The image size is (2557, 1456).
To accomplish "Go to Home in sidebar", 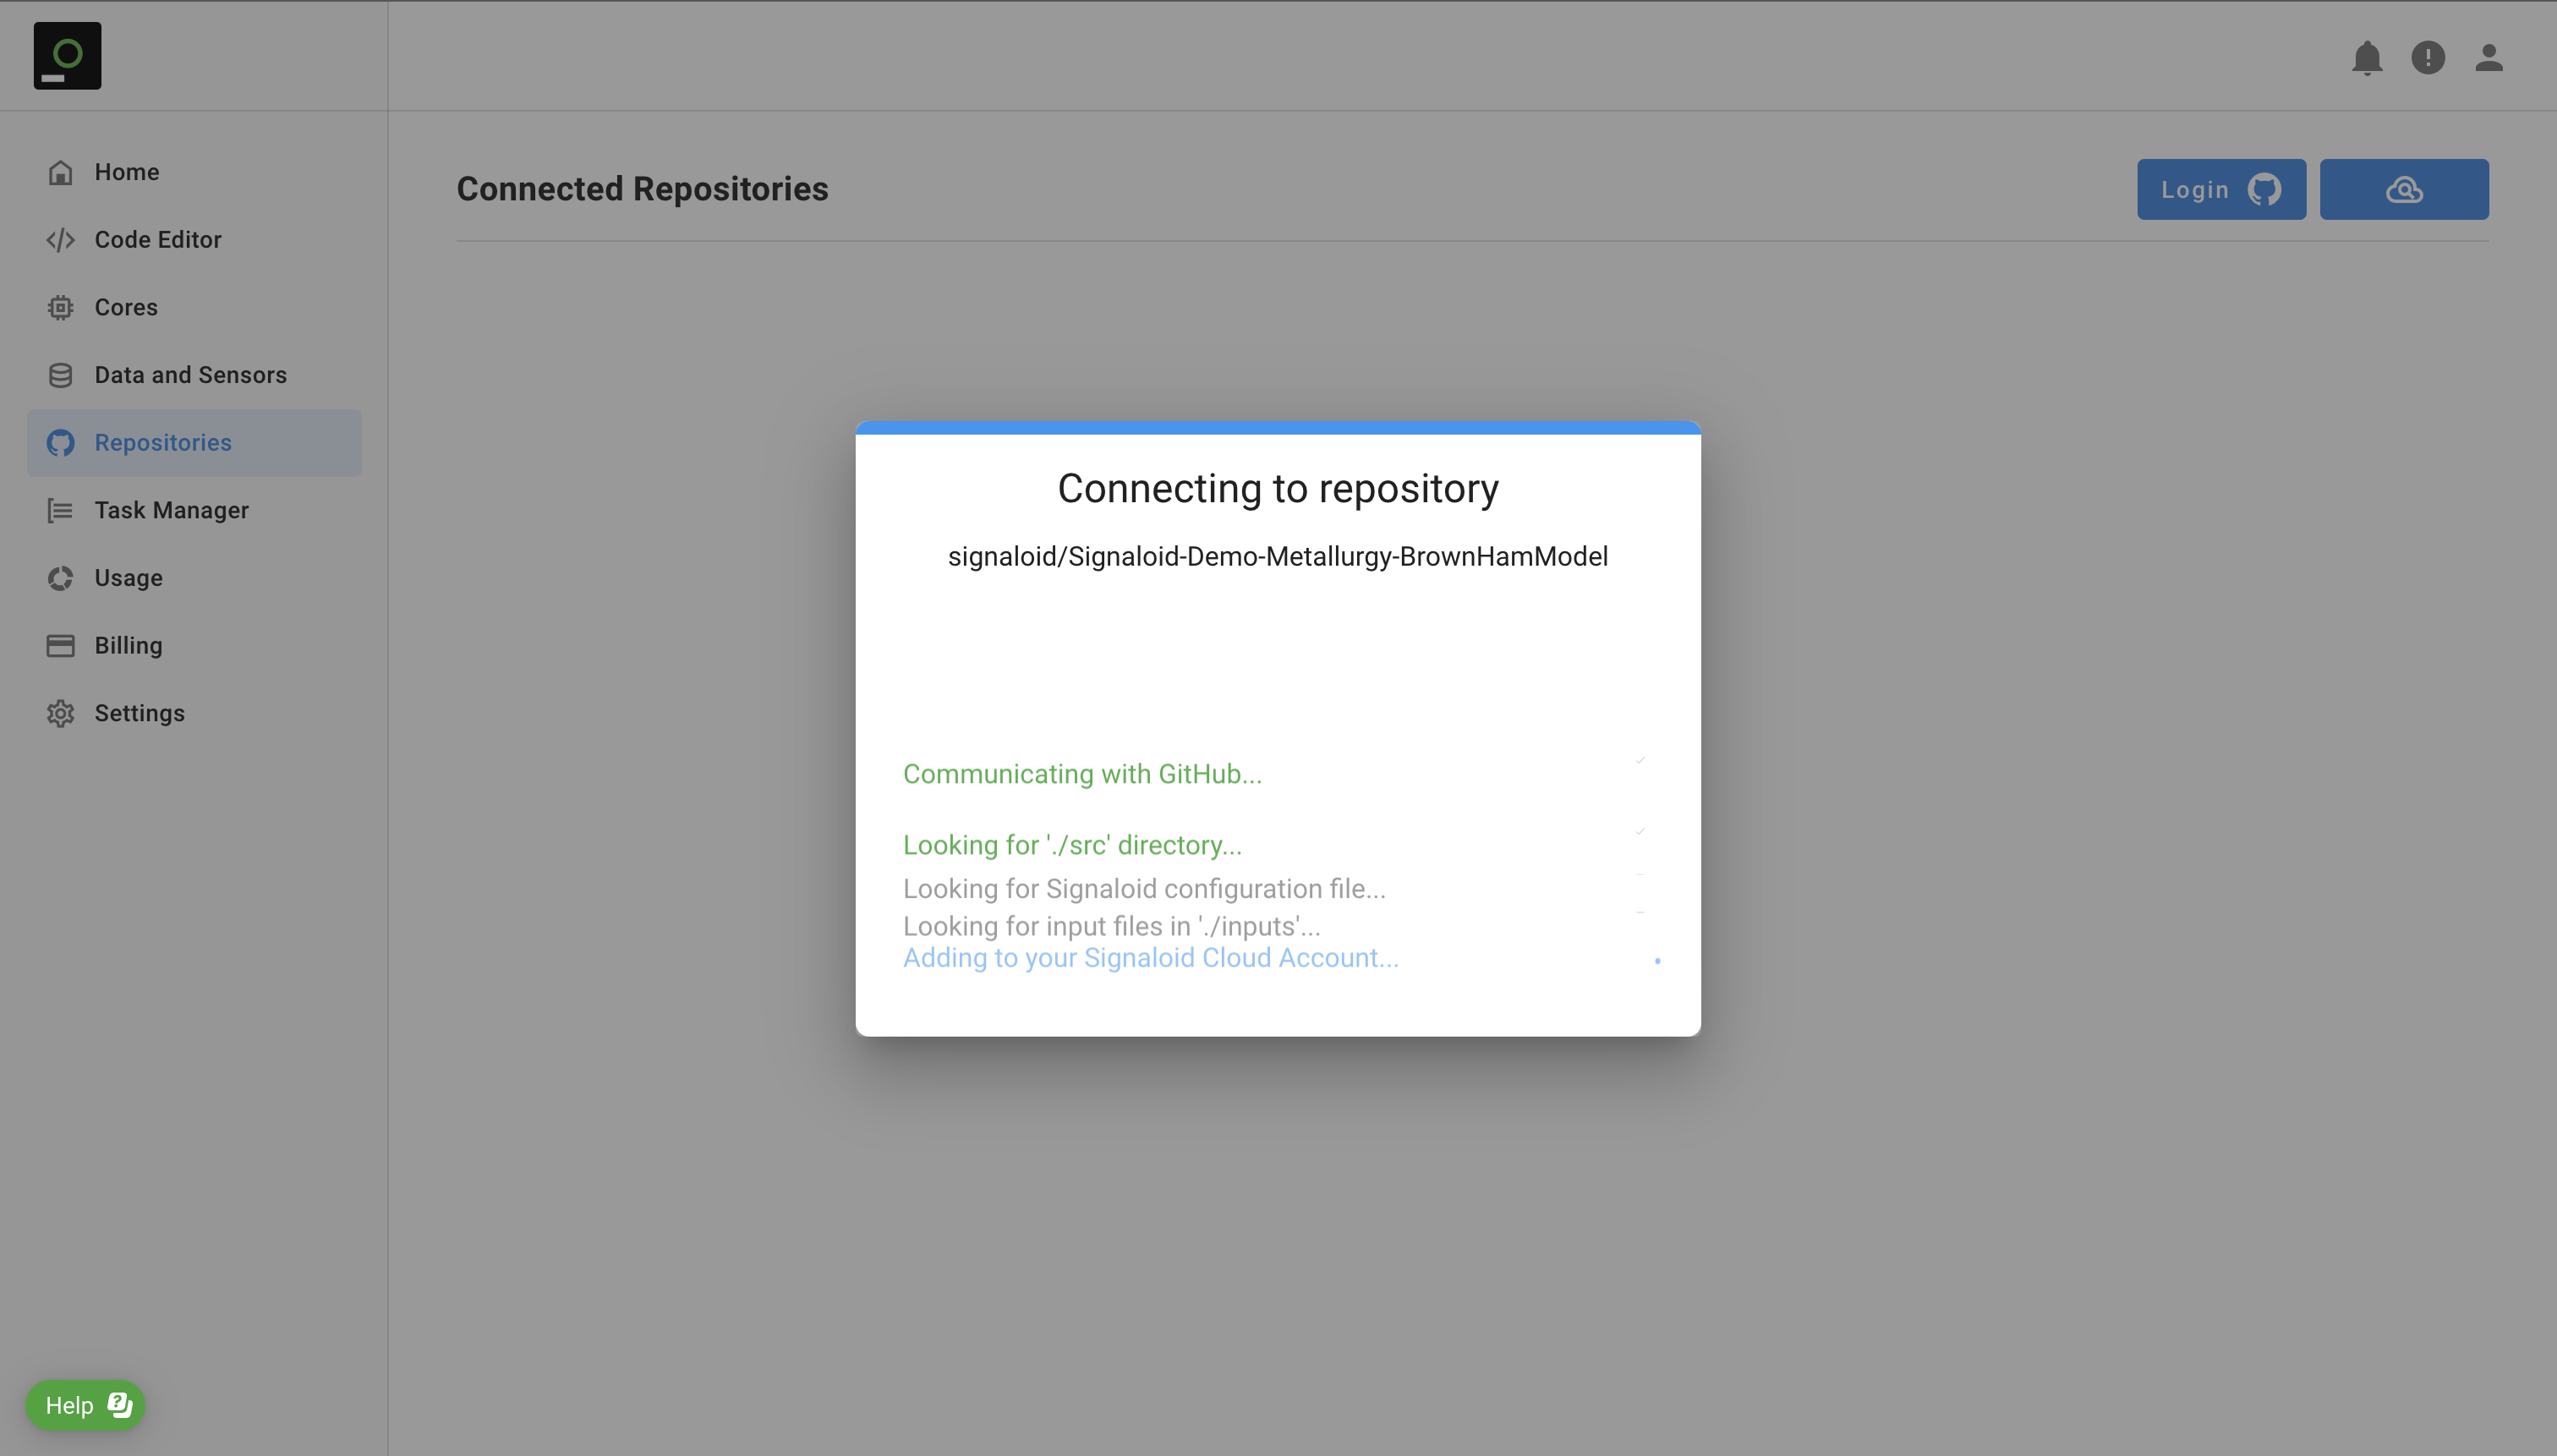I will click(127, 172).
